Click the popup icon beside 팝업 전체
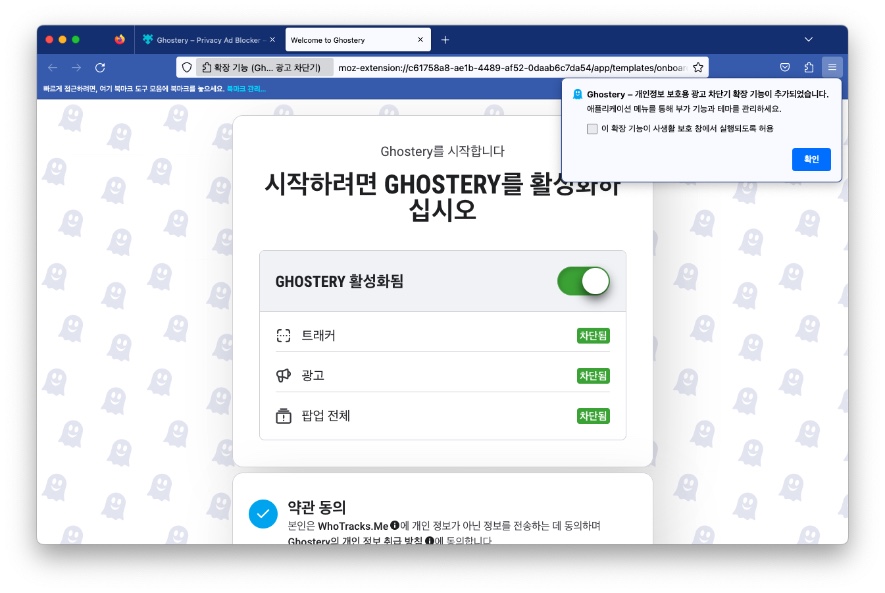This screenshot has width=885, height=593. tap(283, 416)
